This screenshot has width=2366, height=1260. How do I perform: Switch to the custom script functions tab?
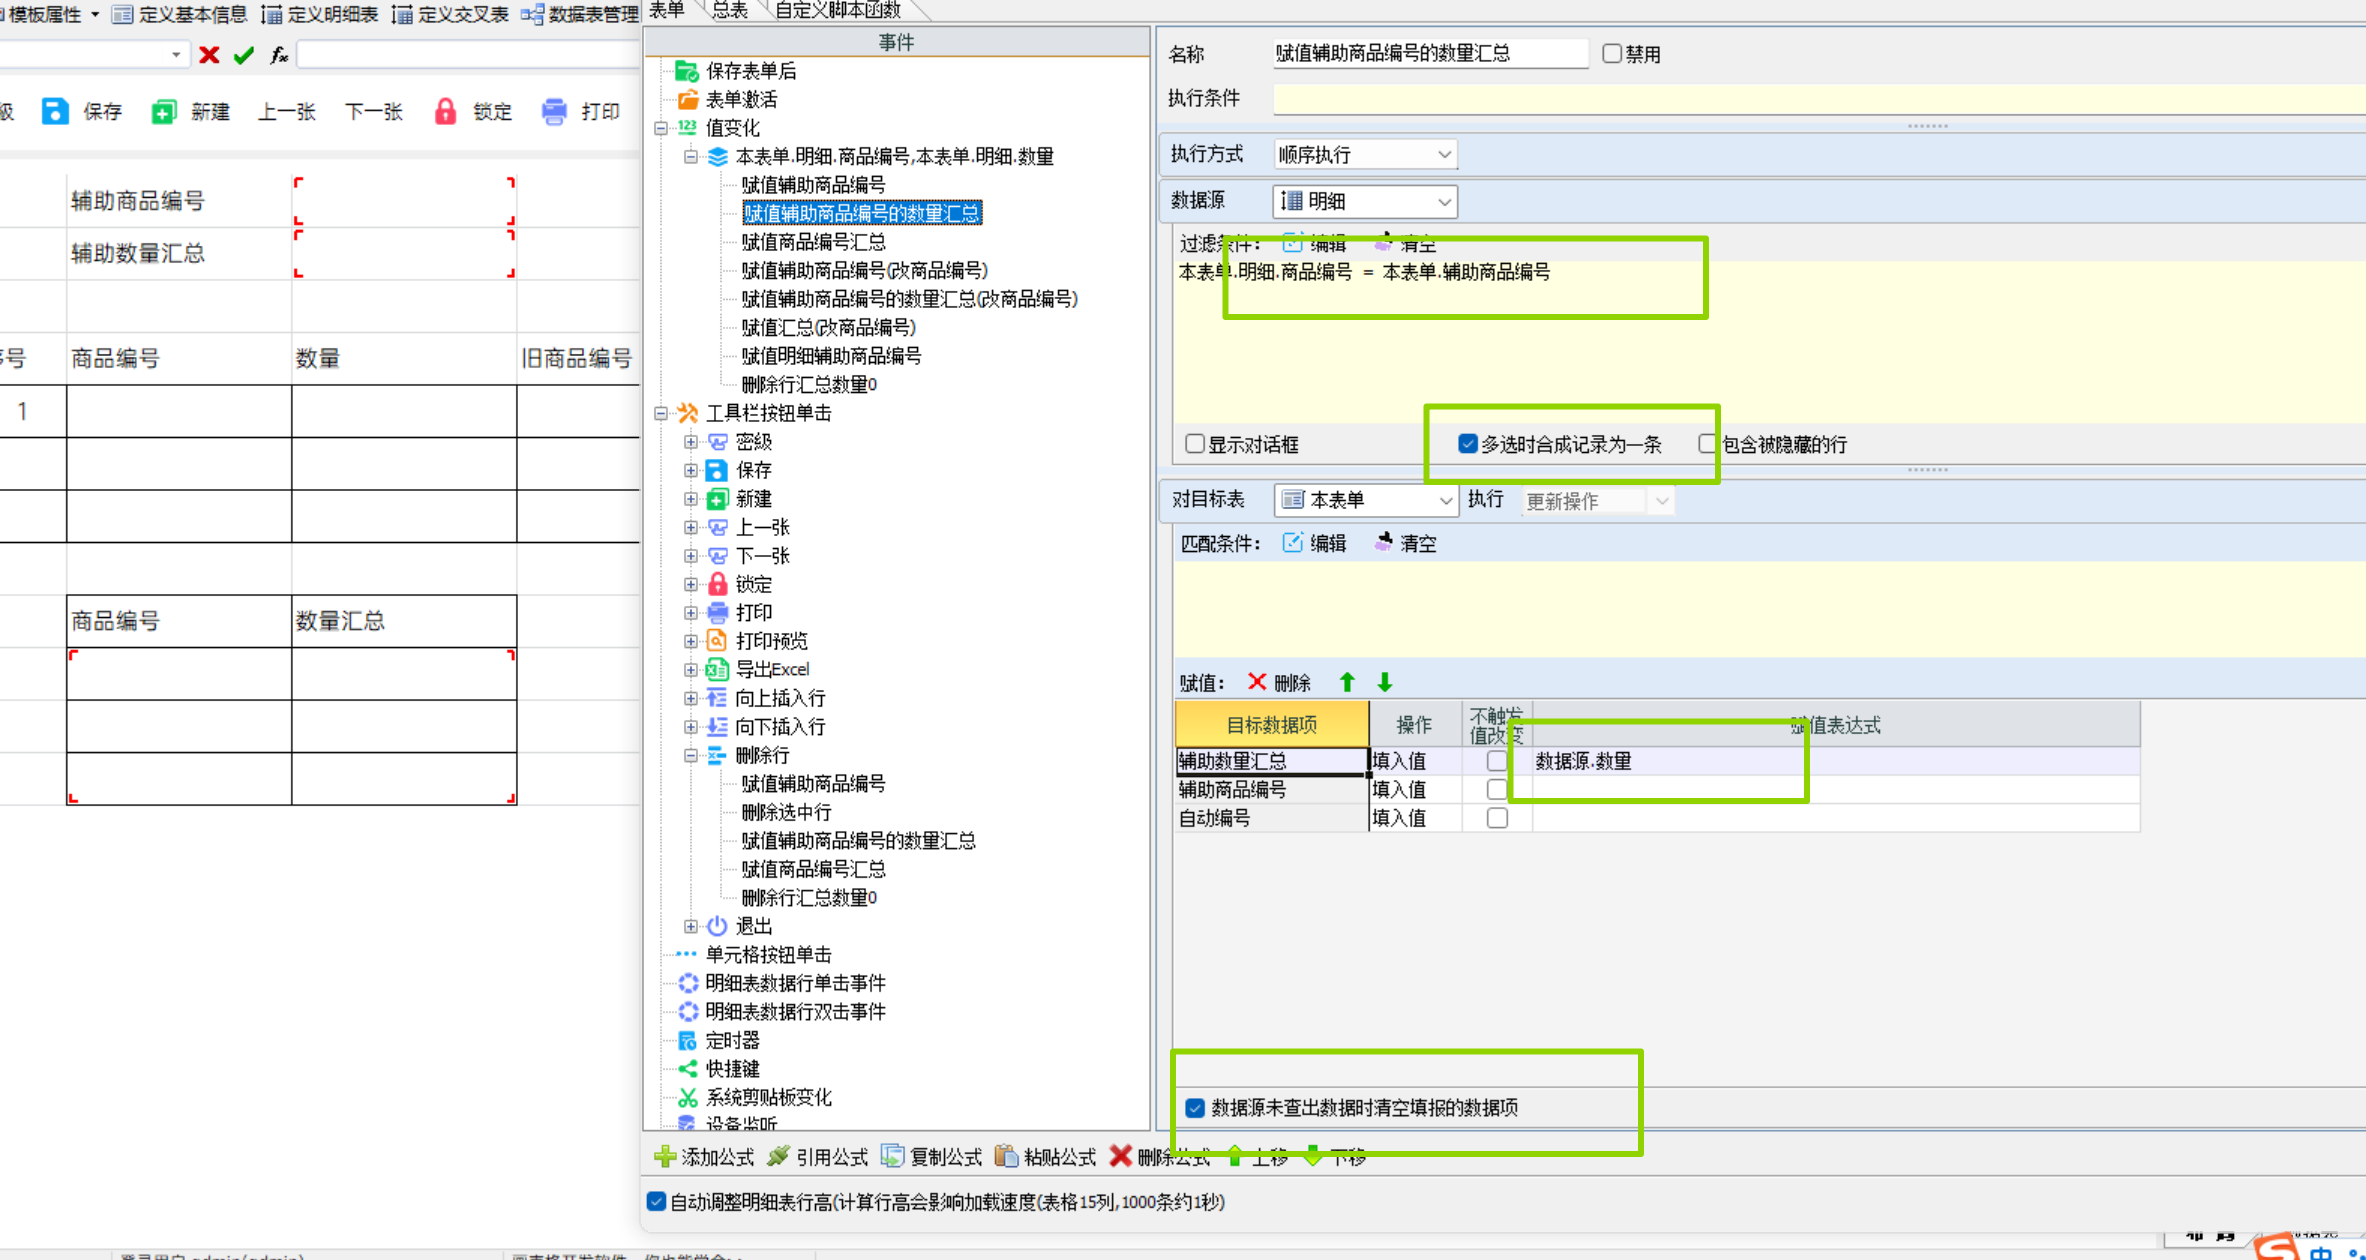pos(837,10)
